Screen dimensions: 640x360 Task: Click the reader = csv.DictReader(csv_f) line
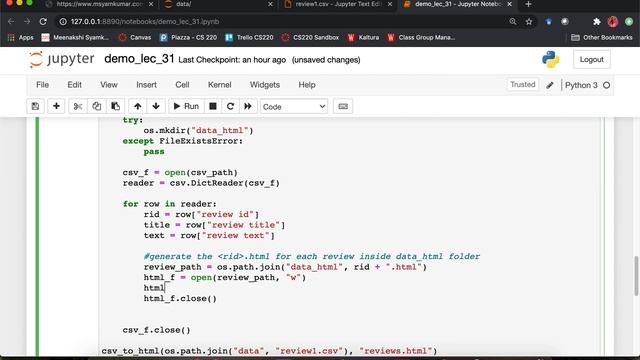(x=201, y=183)
